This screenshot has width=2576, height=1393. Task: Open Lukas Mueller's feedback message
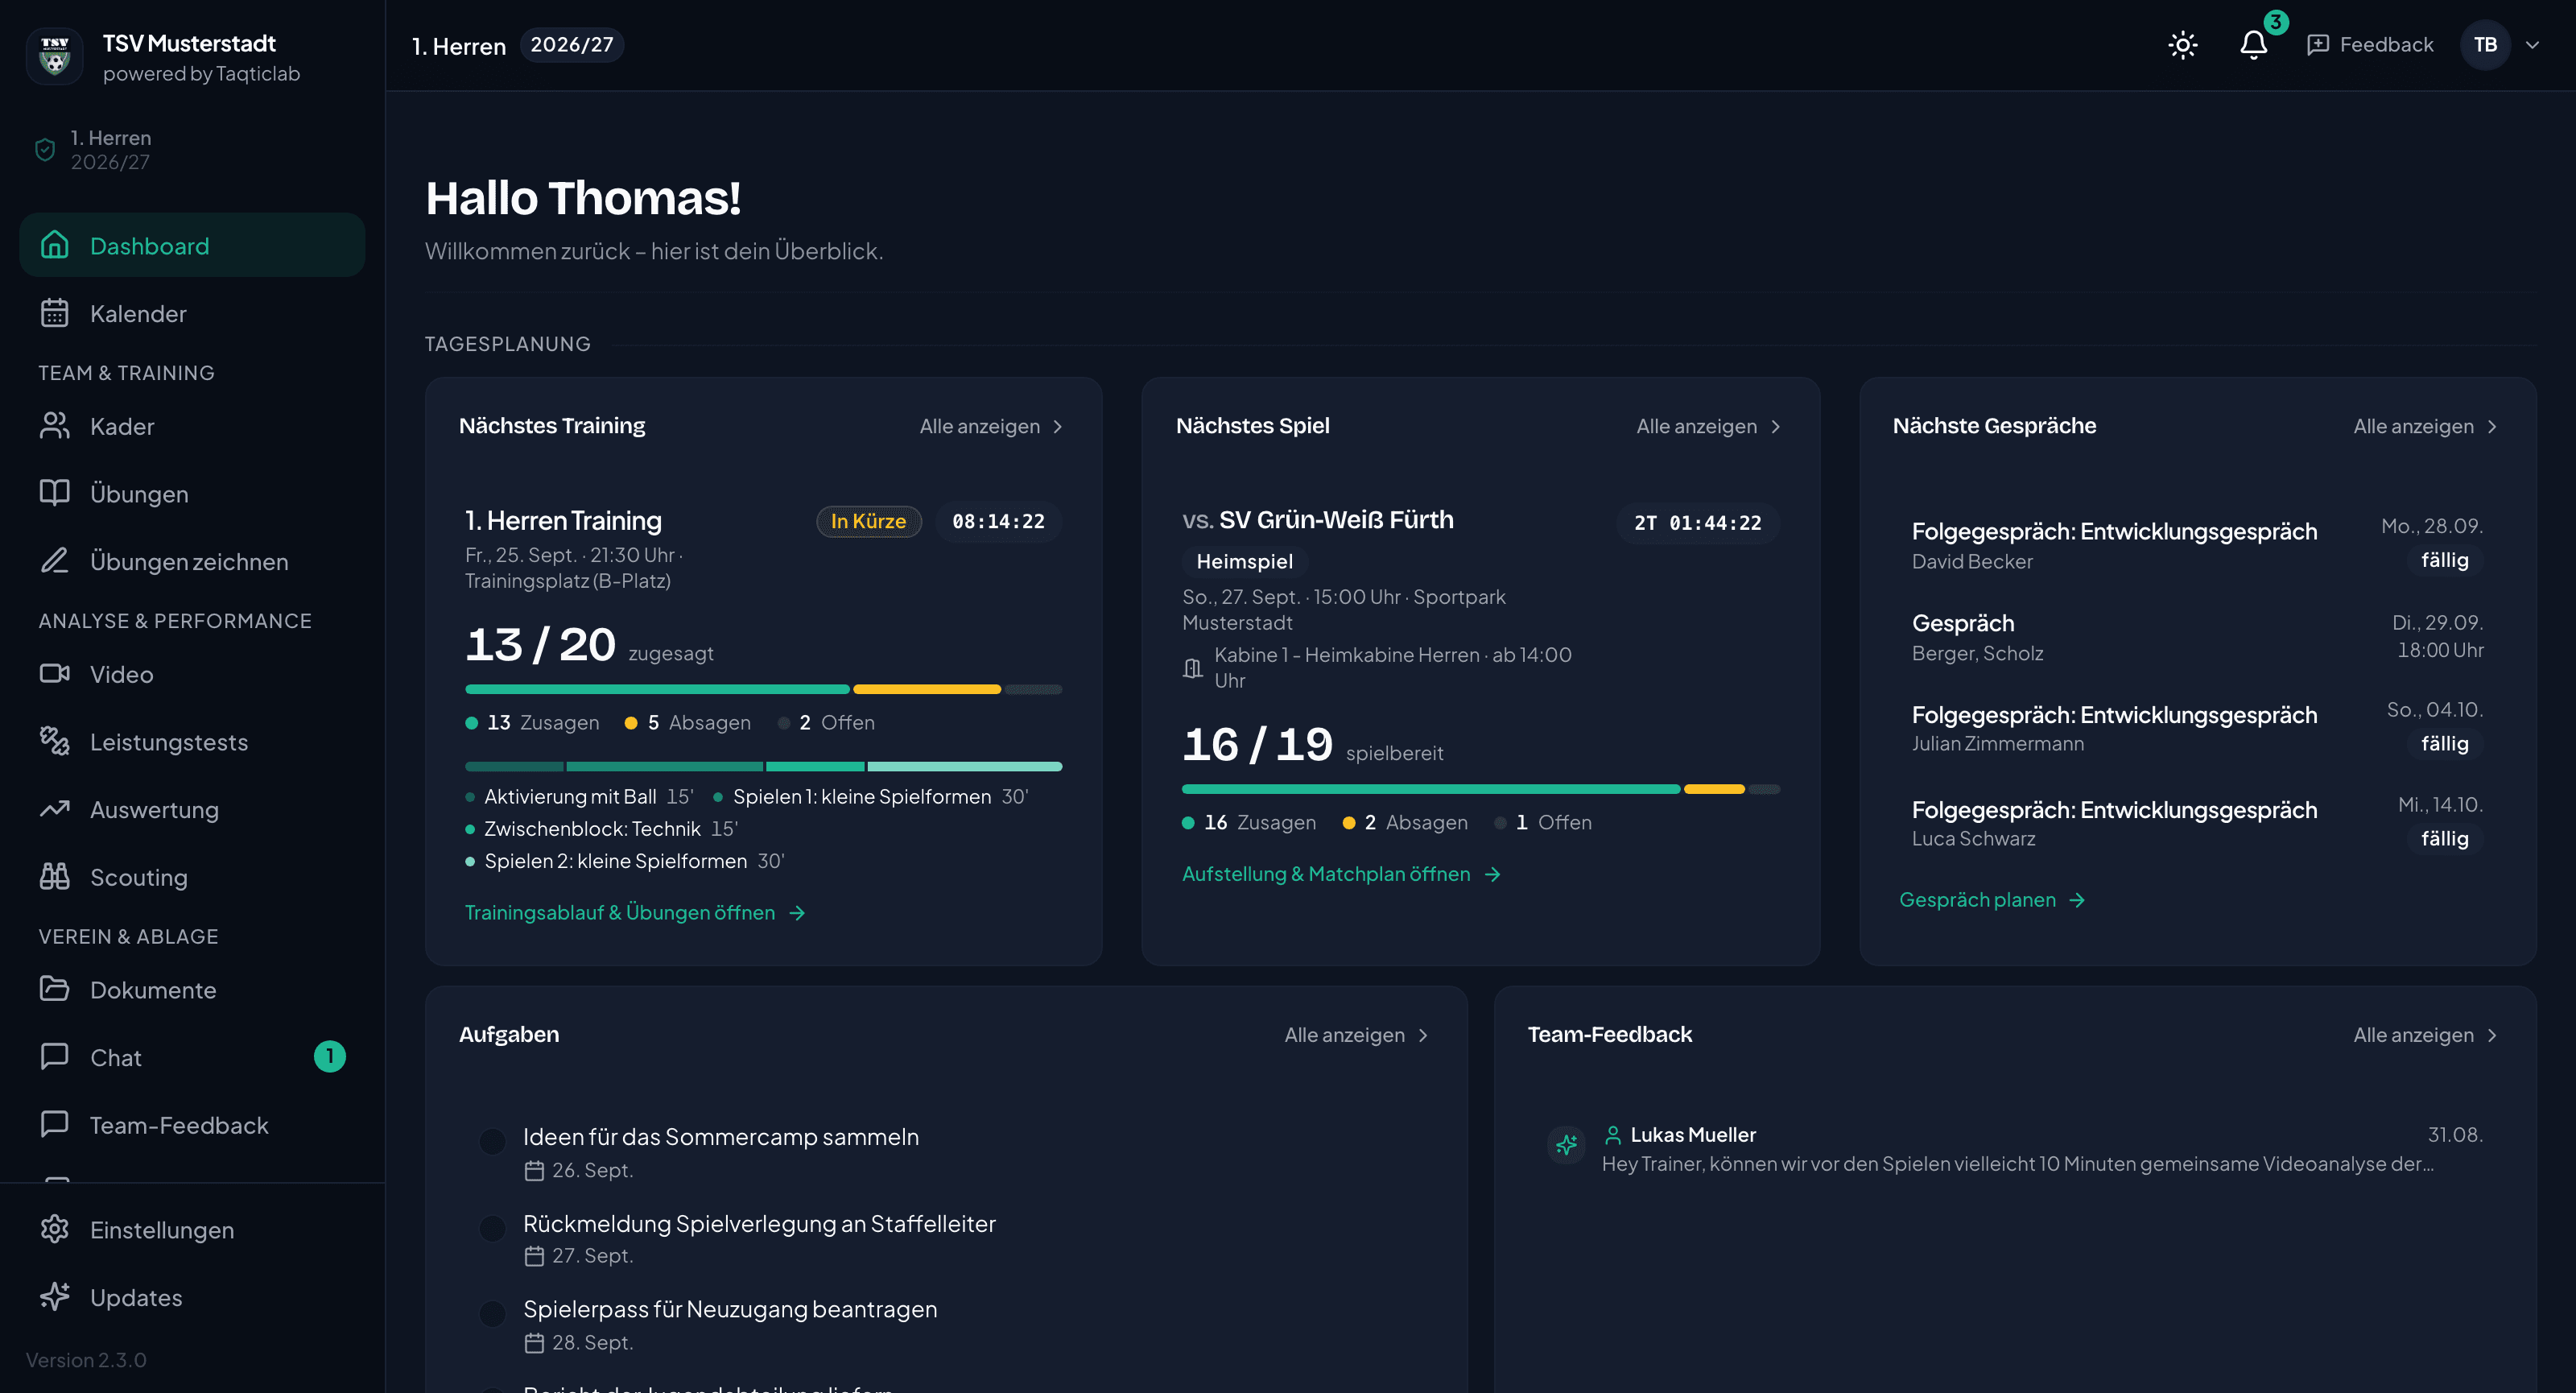tap(2015, 1148)
